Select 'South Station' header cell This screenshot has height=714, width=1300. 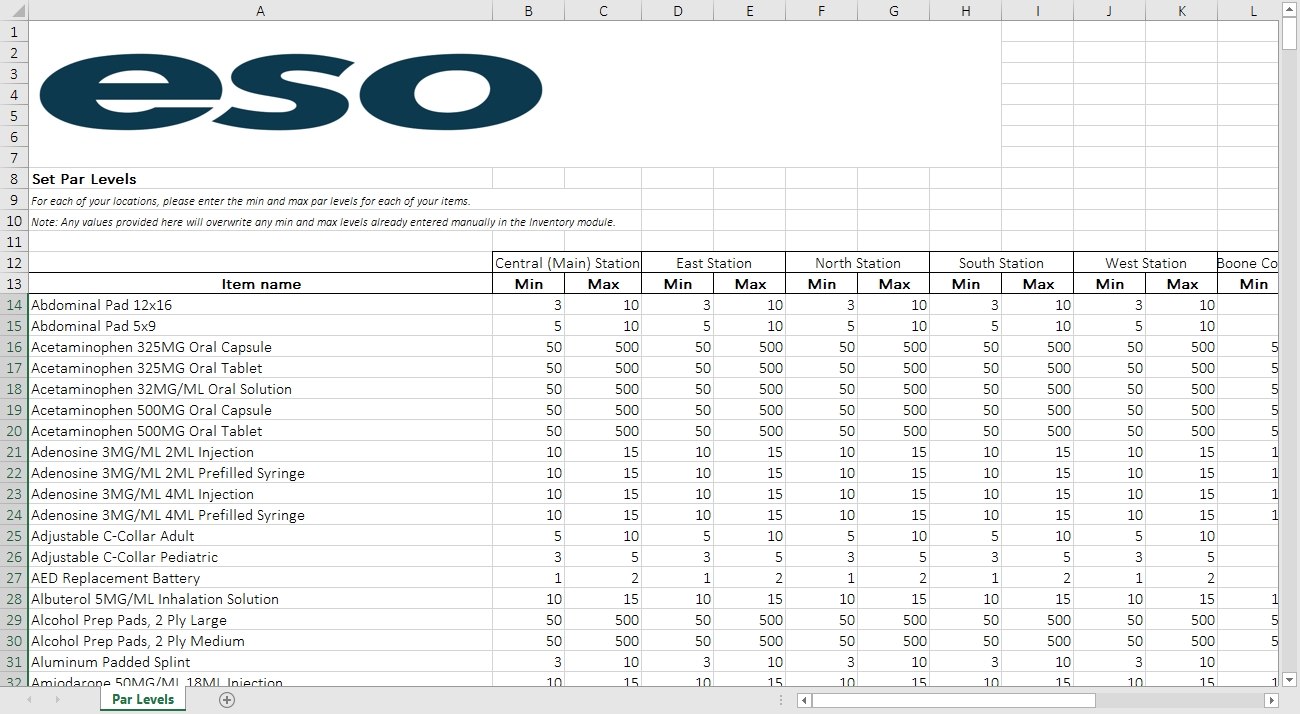coord(1001,263)
